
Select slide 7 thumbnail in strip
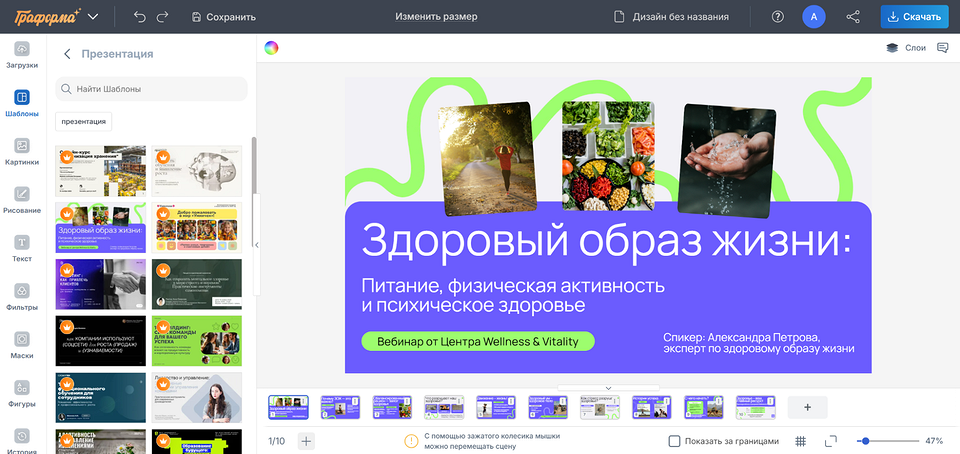click(600, 407)
